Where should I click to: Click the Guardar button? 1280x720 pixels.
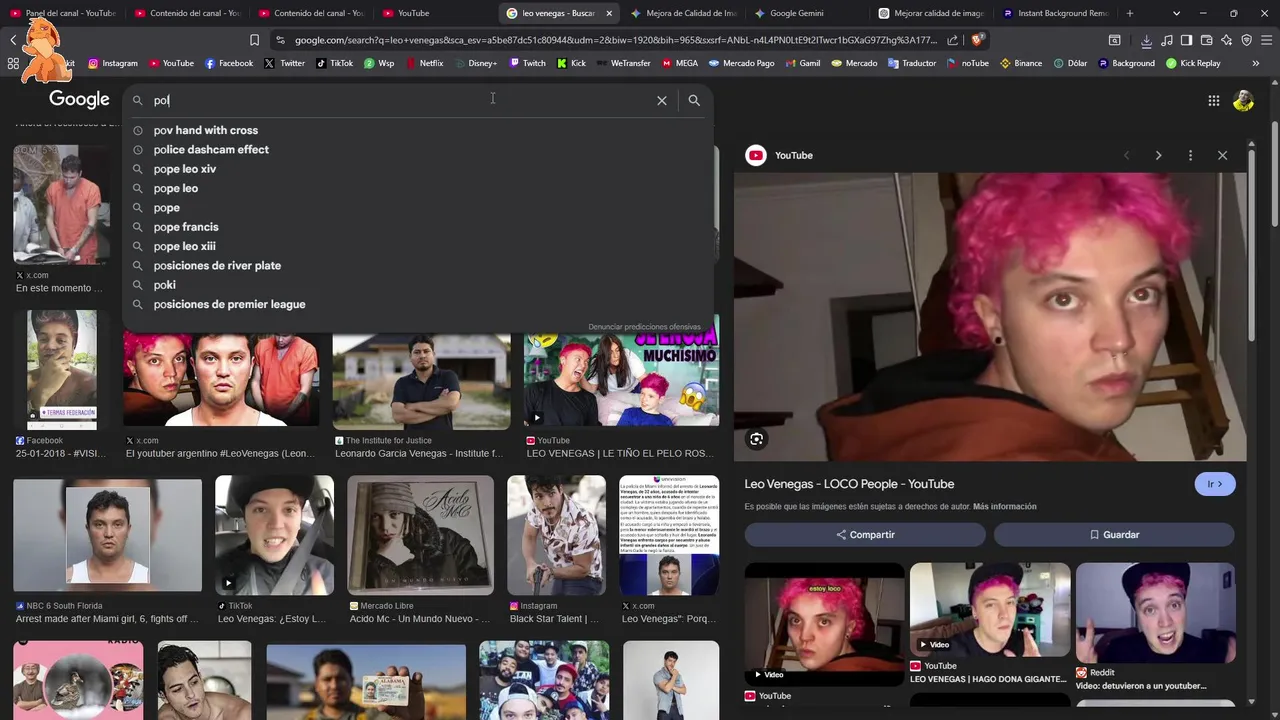[1114, 535]
